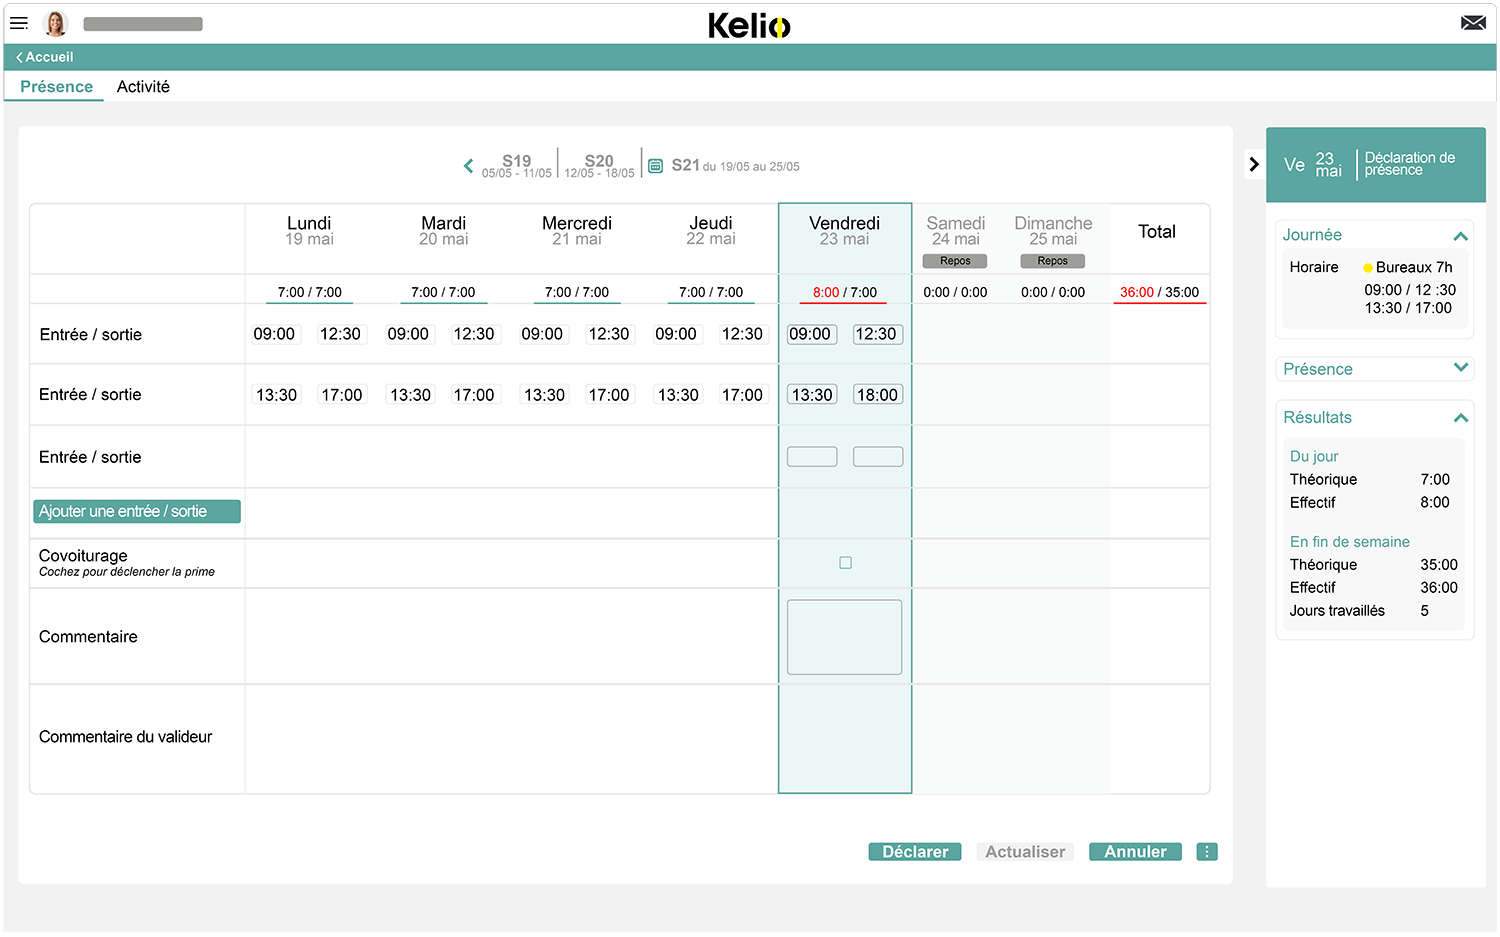Open the Kelio logo
The height and width of the screenshot is (937, 1500).
point(748,24)
